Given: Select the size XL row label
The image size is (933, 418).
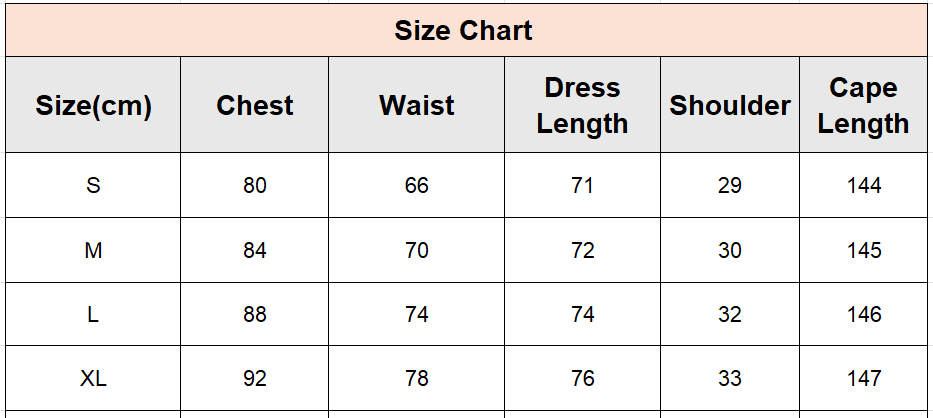Looking at the screenshot, I should (x=93, y=378).
